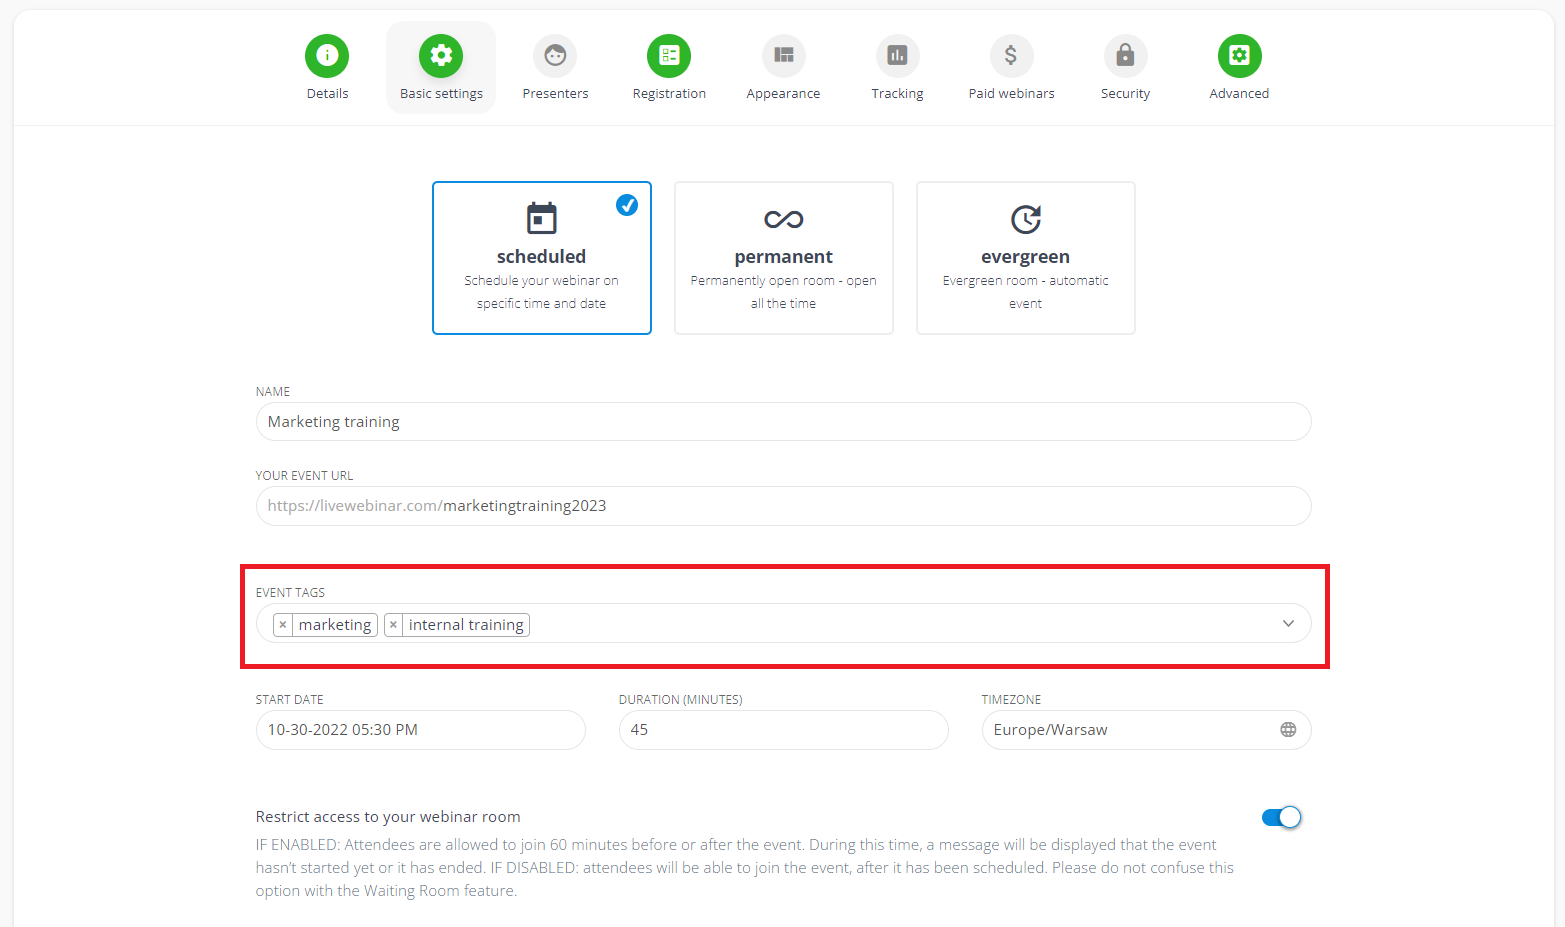Click the Presenters face icon
Viewport: 1565px width, 927px height.
[x=555, y=56]
